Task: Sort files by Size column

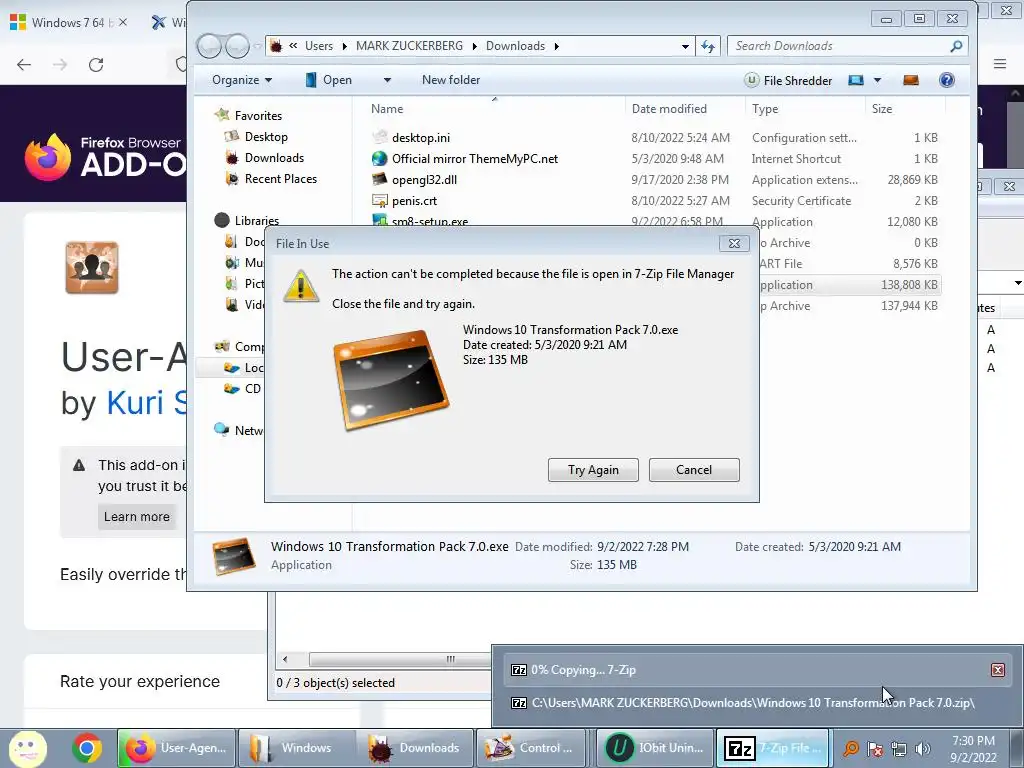Action: pos(882,108)
